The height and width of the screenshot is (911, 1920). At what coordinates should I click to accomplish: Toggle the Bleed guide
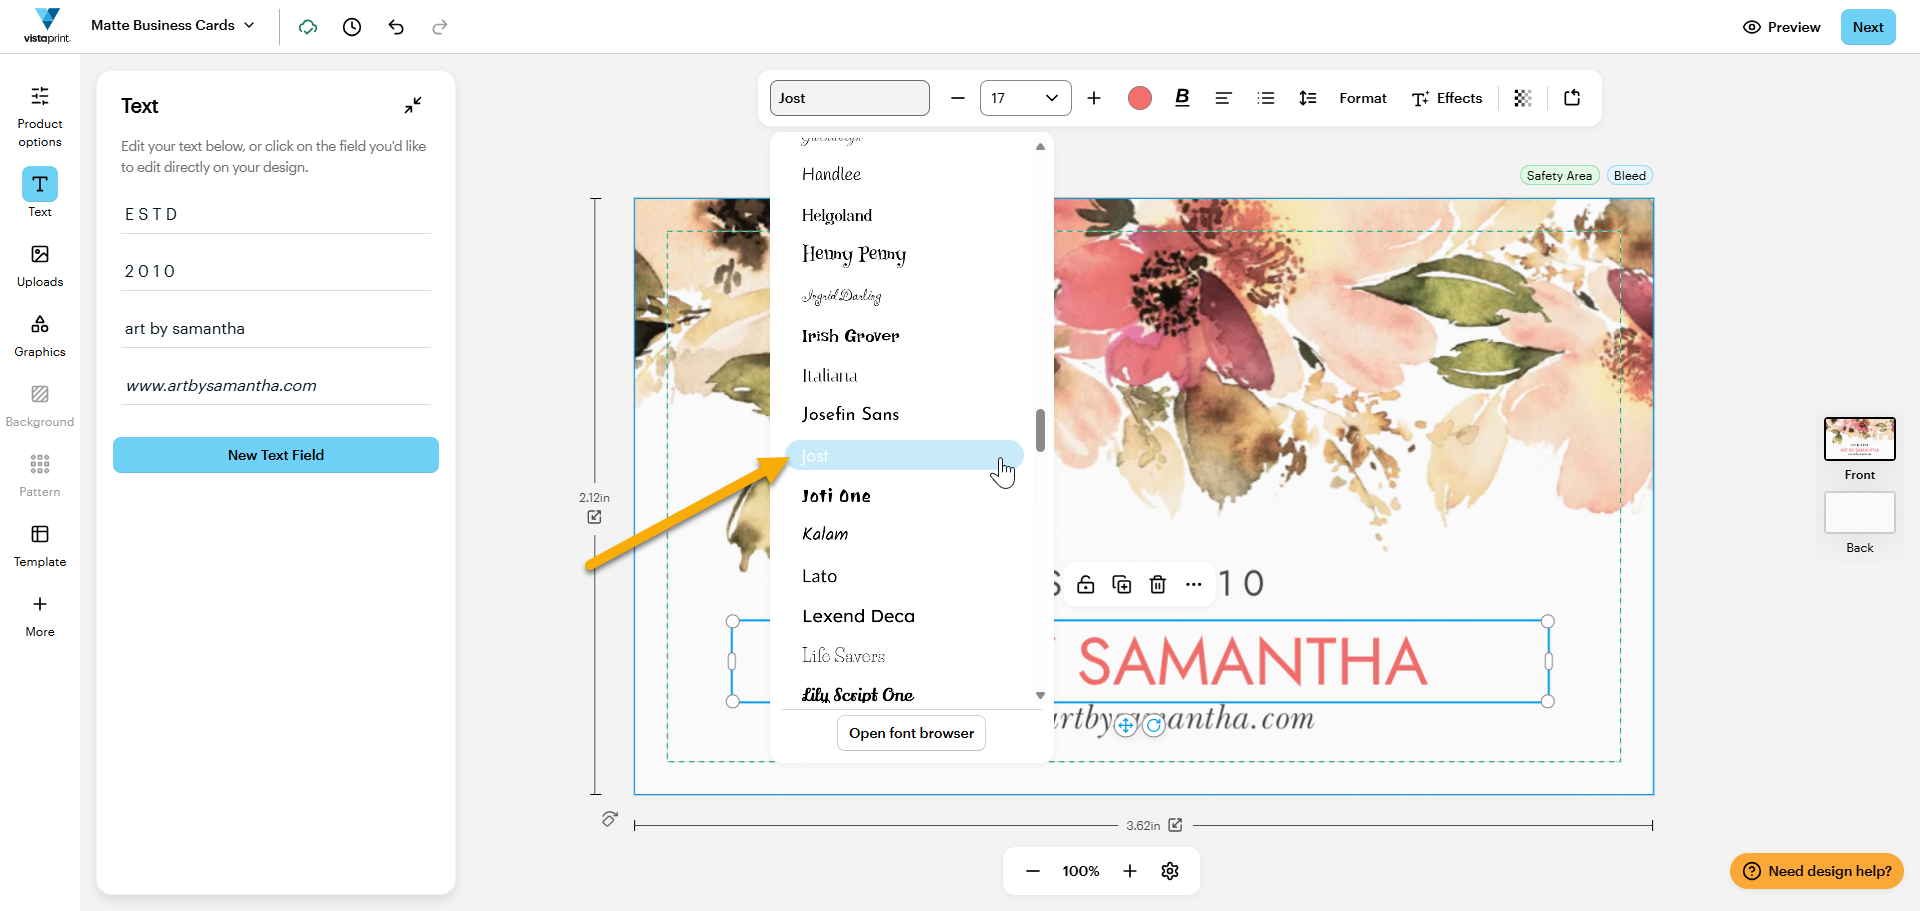[1630, 176]
